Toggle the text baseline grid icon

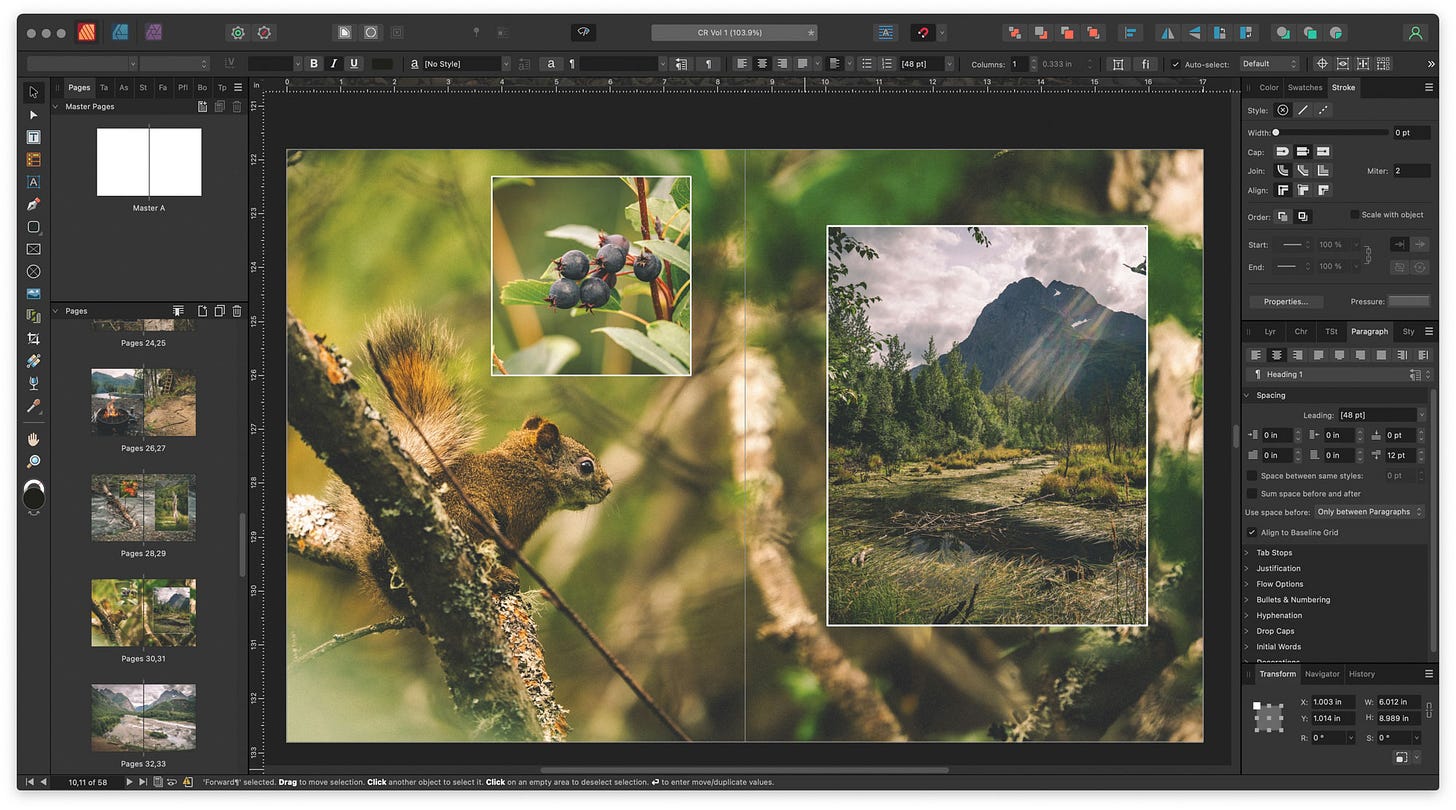pos(886,33)
